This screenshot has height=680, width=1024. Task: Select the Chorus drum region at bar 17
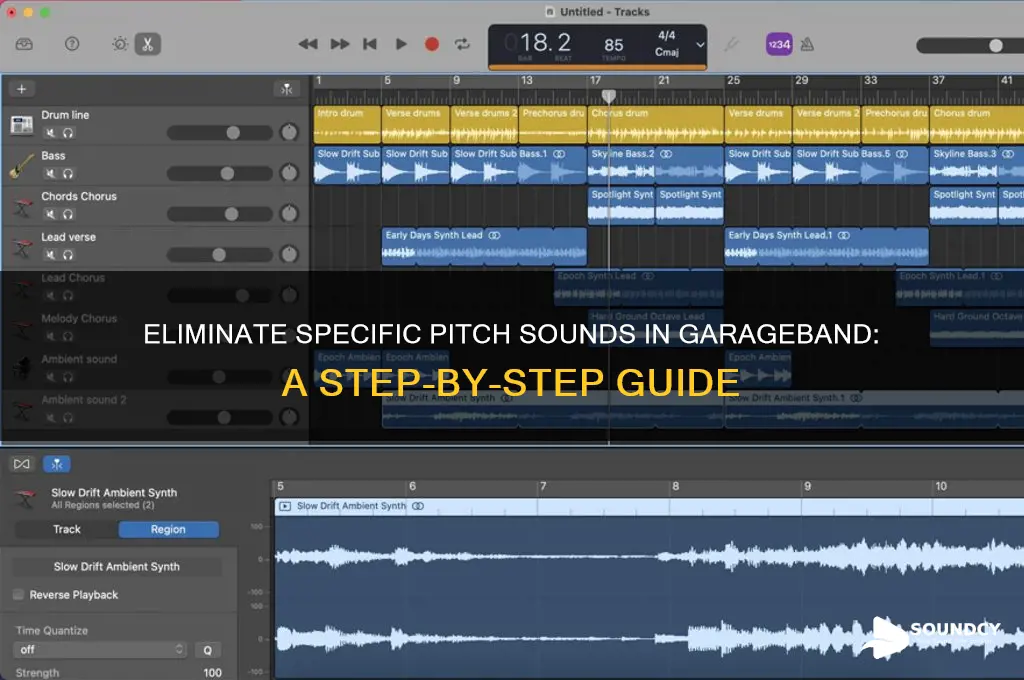(655, 125)
